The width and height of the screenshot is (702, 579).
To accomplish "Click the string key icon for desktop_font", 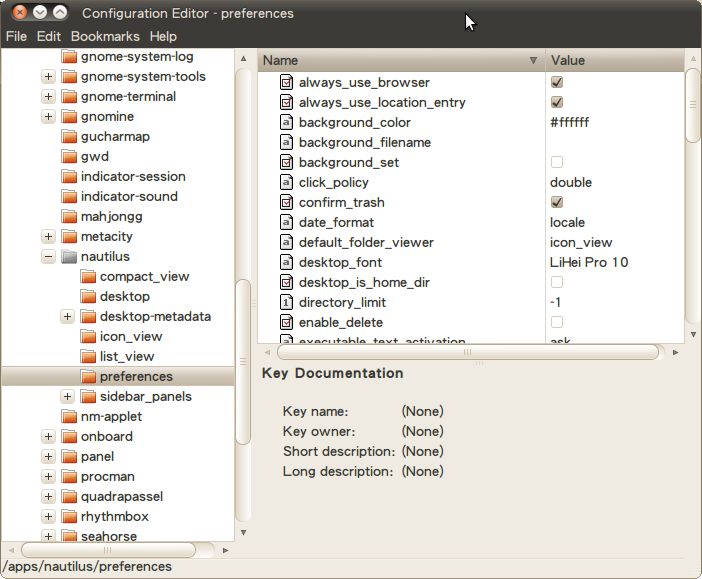I will [x=287, y=262].
